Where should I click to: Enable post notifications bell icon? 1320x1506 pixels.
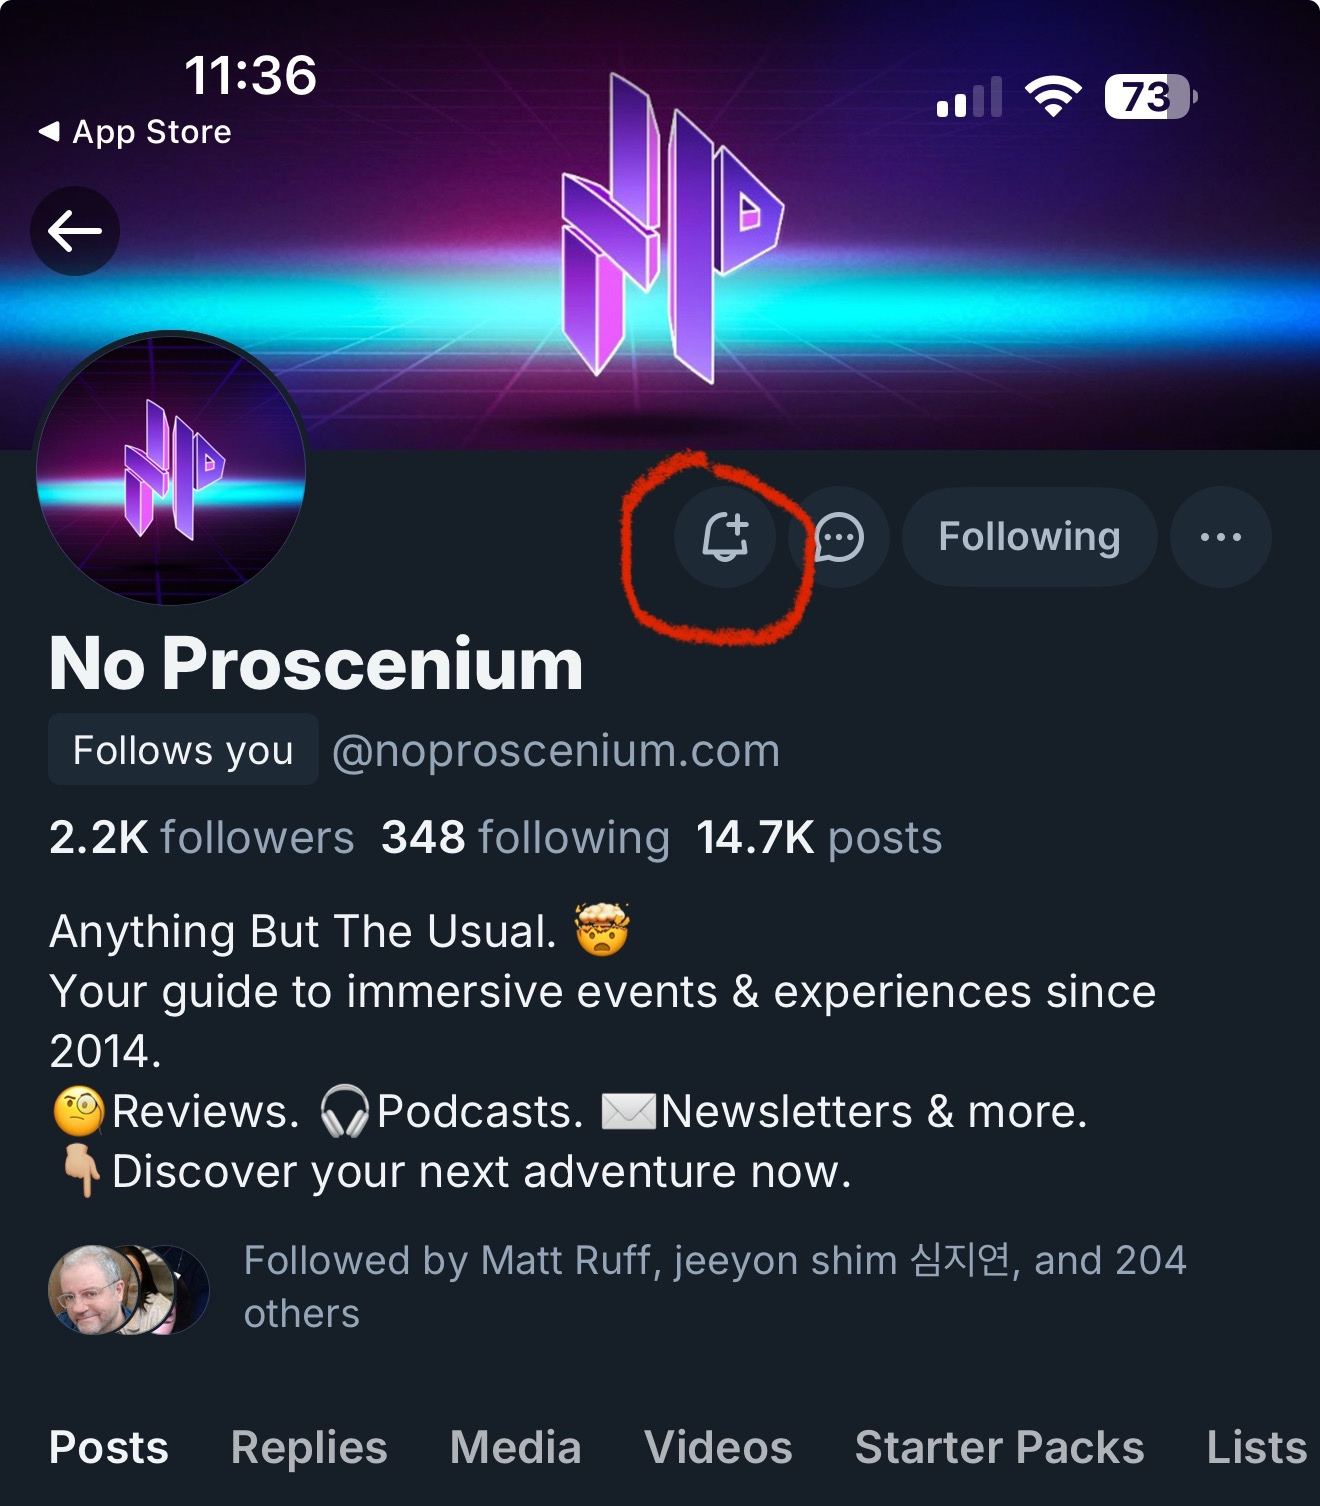coord(725,537)
